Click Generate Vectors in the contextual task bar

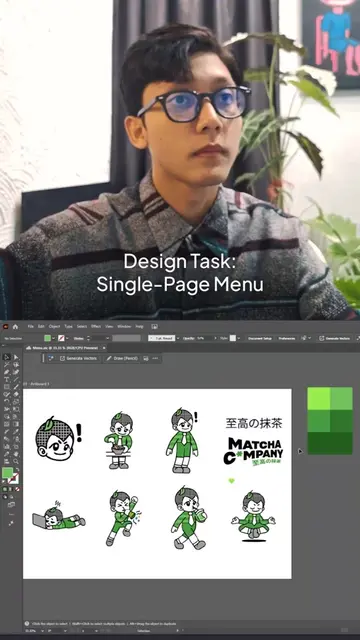(x=78, y=358)
